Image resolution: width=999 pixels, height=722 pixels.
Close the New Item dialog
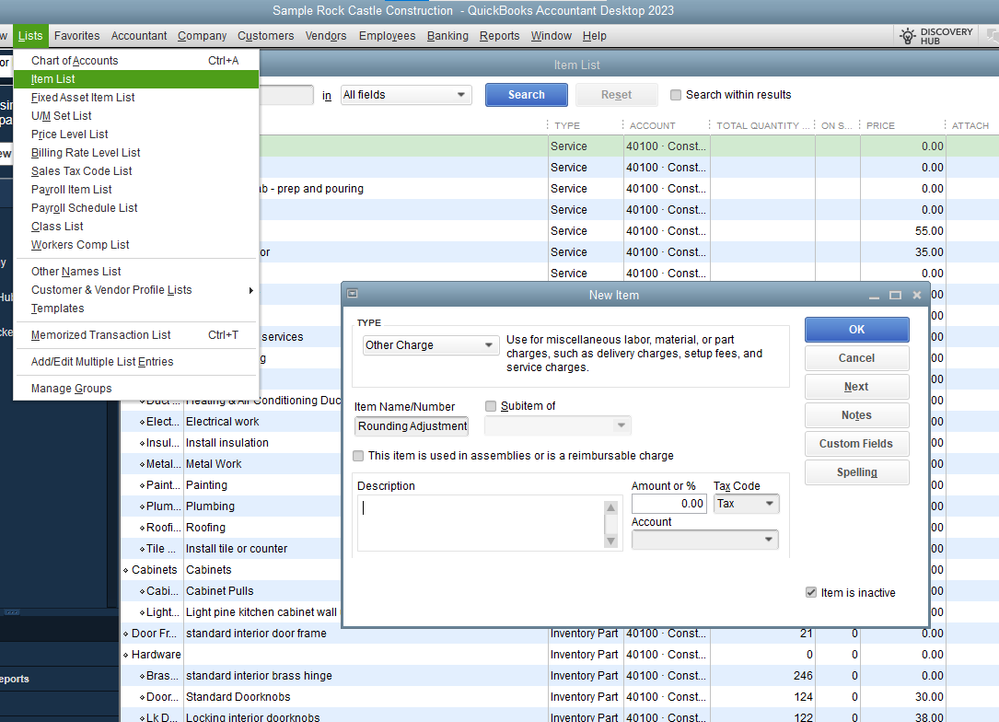tap(917, 295)
